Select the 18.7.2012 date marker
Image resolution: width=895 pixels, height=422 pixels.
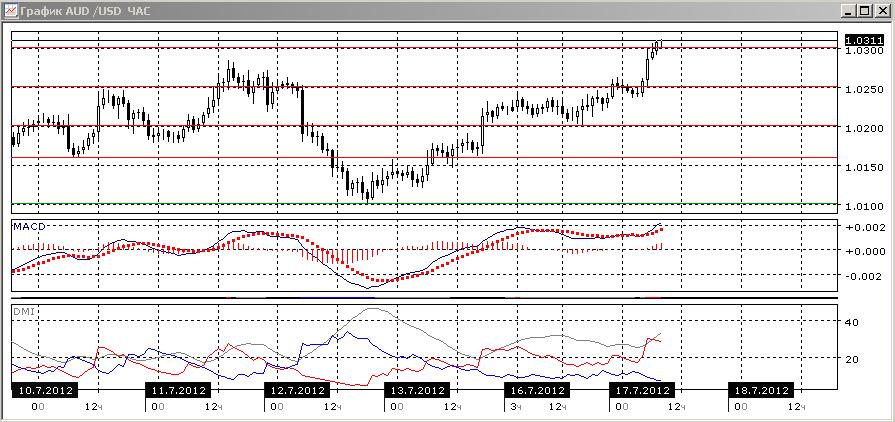[x=761, y=391]
